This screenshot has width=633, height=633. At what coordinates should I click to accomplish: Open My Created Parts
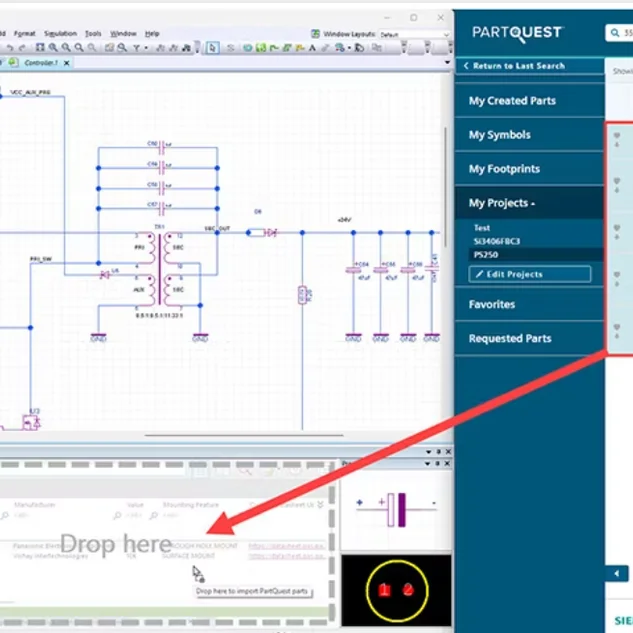coord(529,101)
